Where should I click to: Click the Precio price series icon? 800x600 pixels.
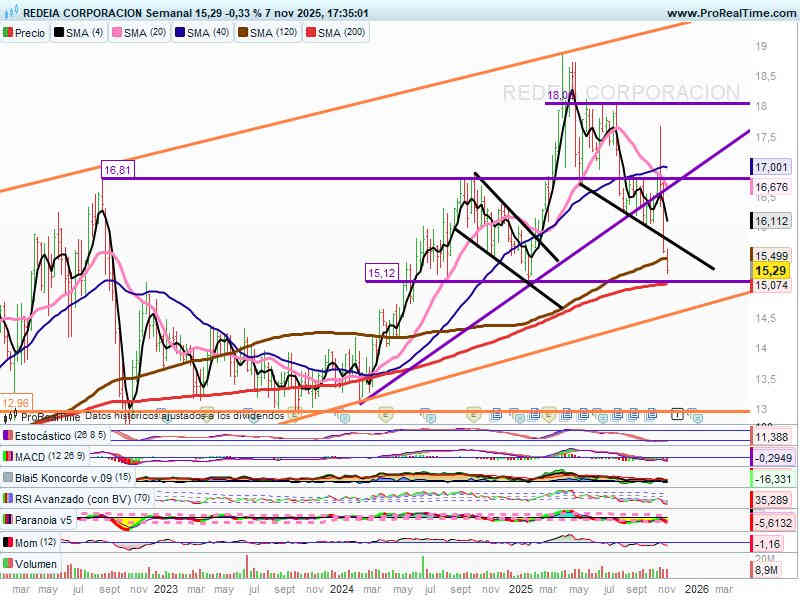[10, 33]
